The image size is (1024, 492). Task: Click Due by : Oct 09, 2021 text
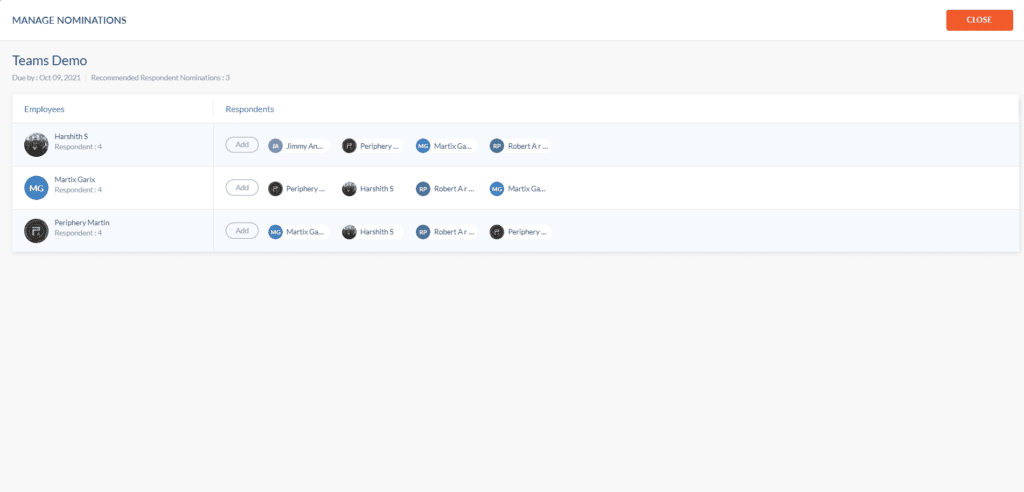coord(46,78)
